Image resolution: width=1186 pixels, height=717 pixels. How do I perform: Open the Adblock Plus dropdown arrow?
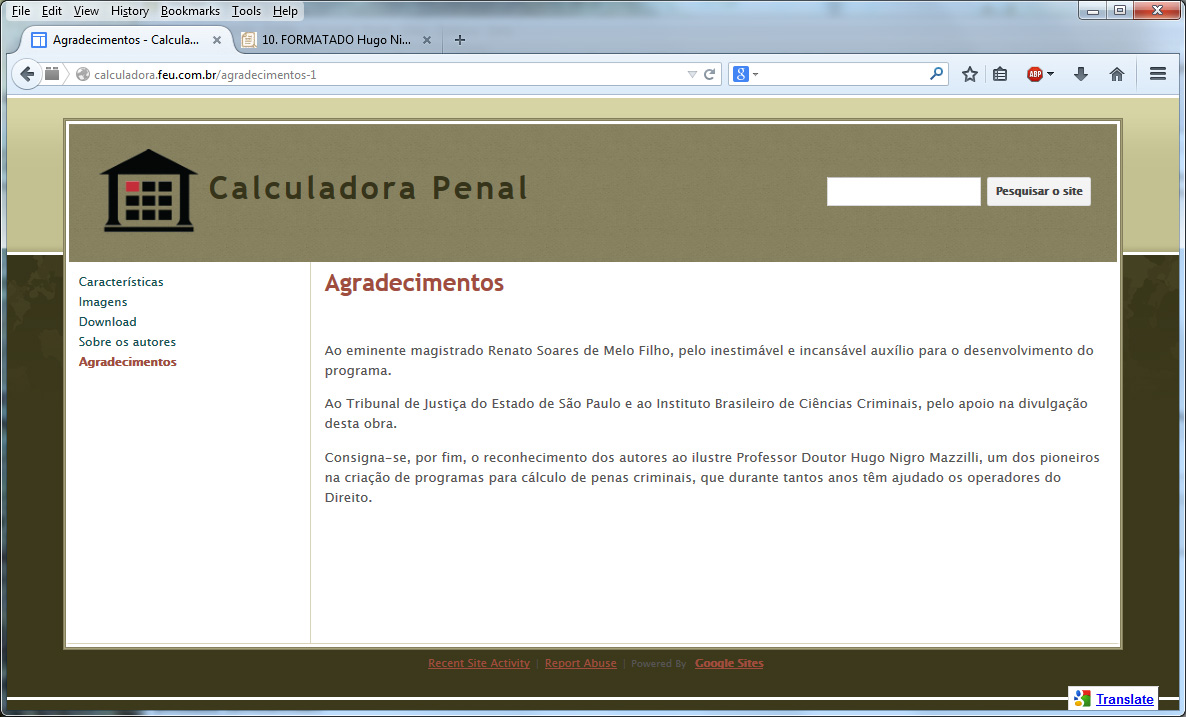tap(1051, 74)
